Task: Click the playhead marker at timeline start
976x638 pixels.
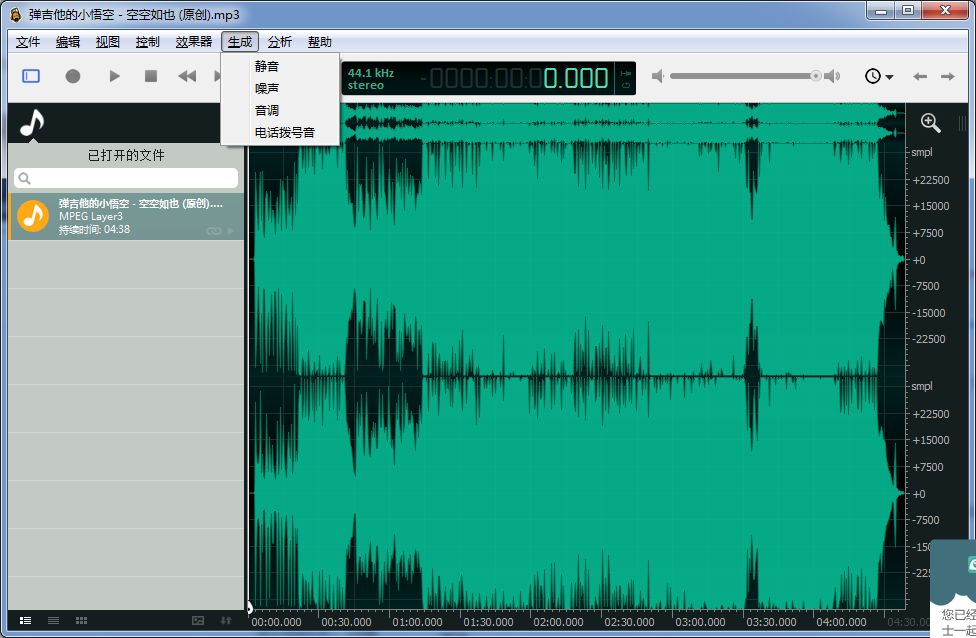Action: tap(250, 607)
